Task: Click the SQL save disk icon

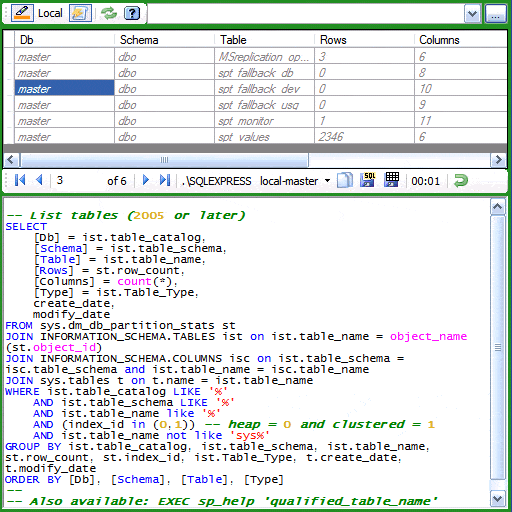Action: [368, 179]
